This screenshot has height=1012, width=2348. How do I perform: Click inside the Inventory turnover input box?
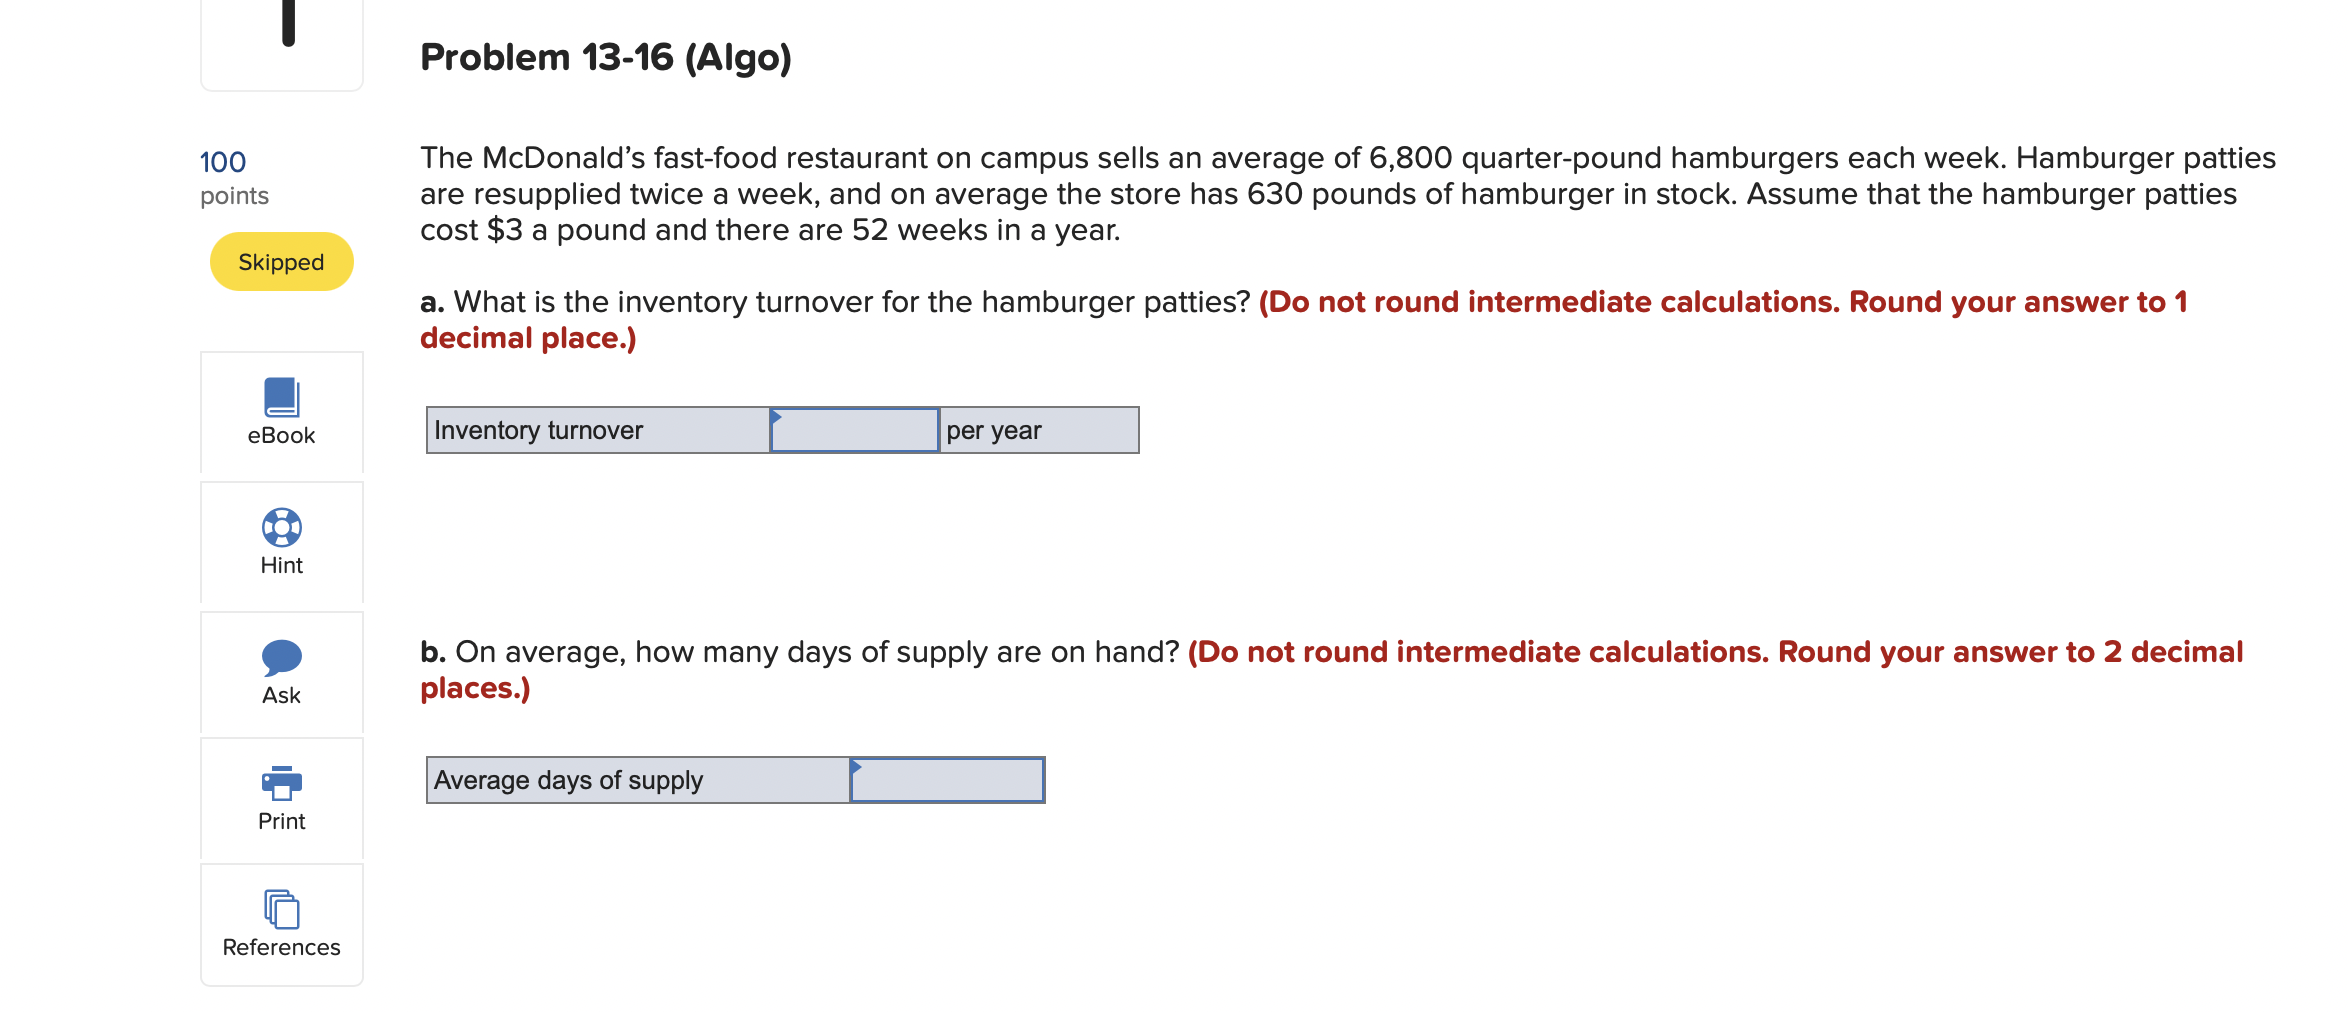(x=854, y=430)
